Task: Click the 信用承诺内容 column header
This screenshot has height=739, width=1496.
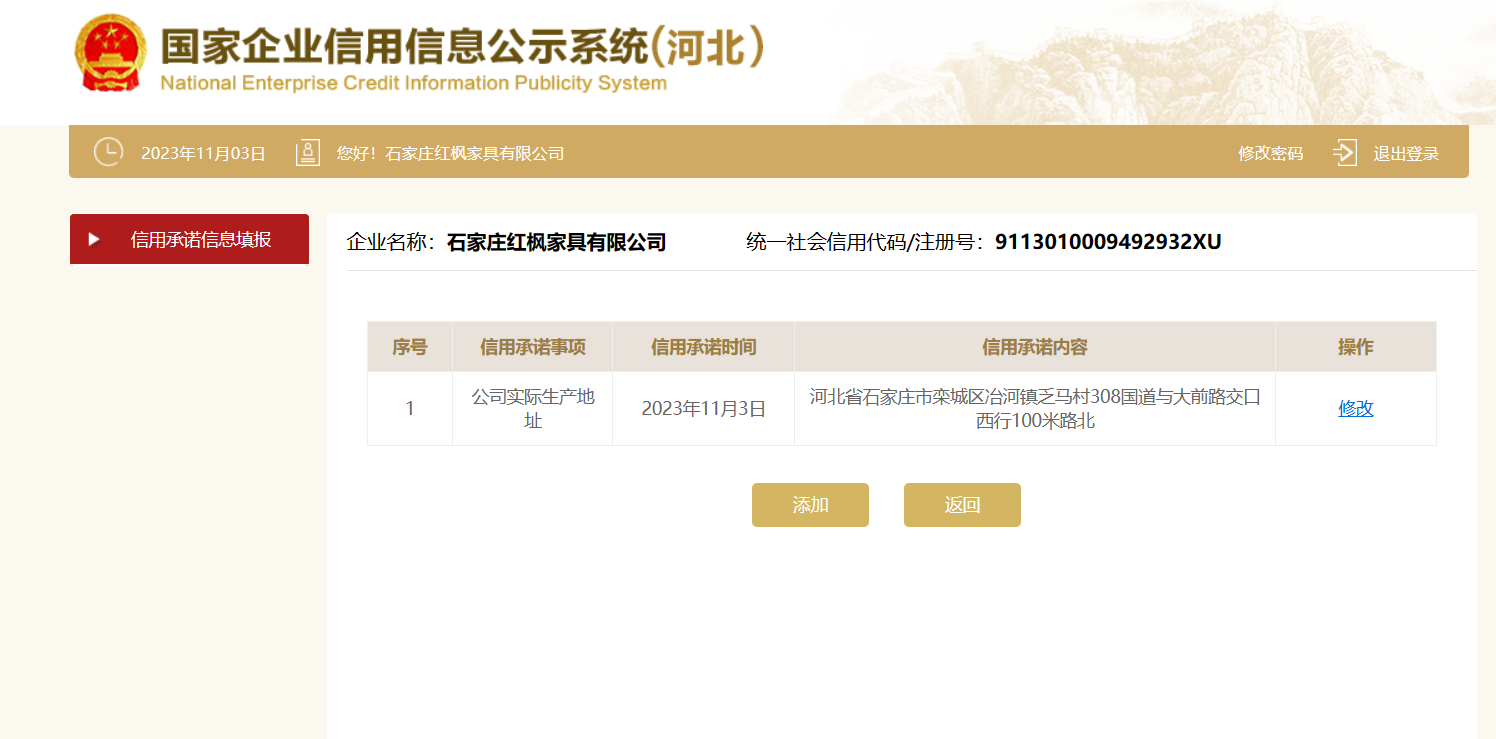Action: click(1035, 347)
